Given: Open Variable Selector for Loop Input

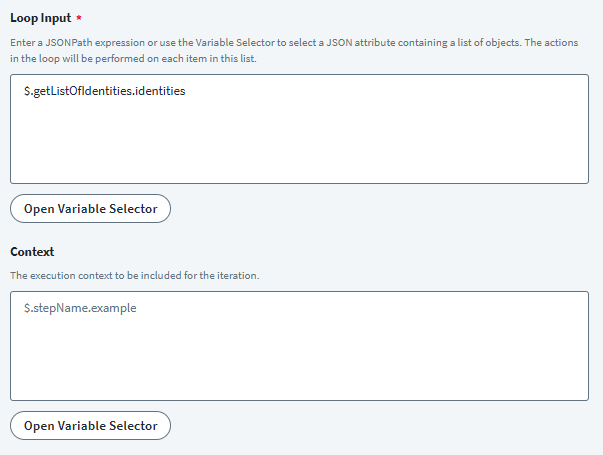Looking at the screenshot, I should [x=90, y=208].
